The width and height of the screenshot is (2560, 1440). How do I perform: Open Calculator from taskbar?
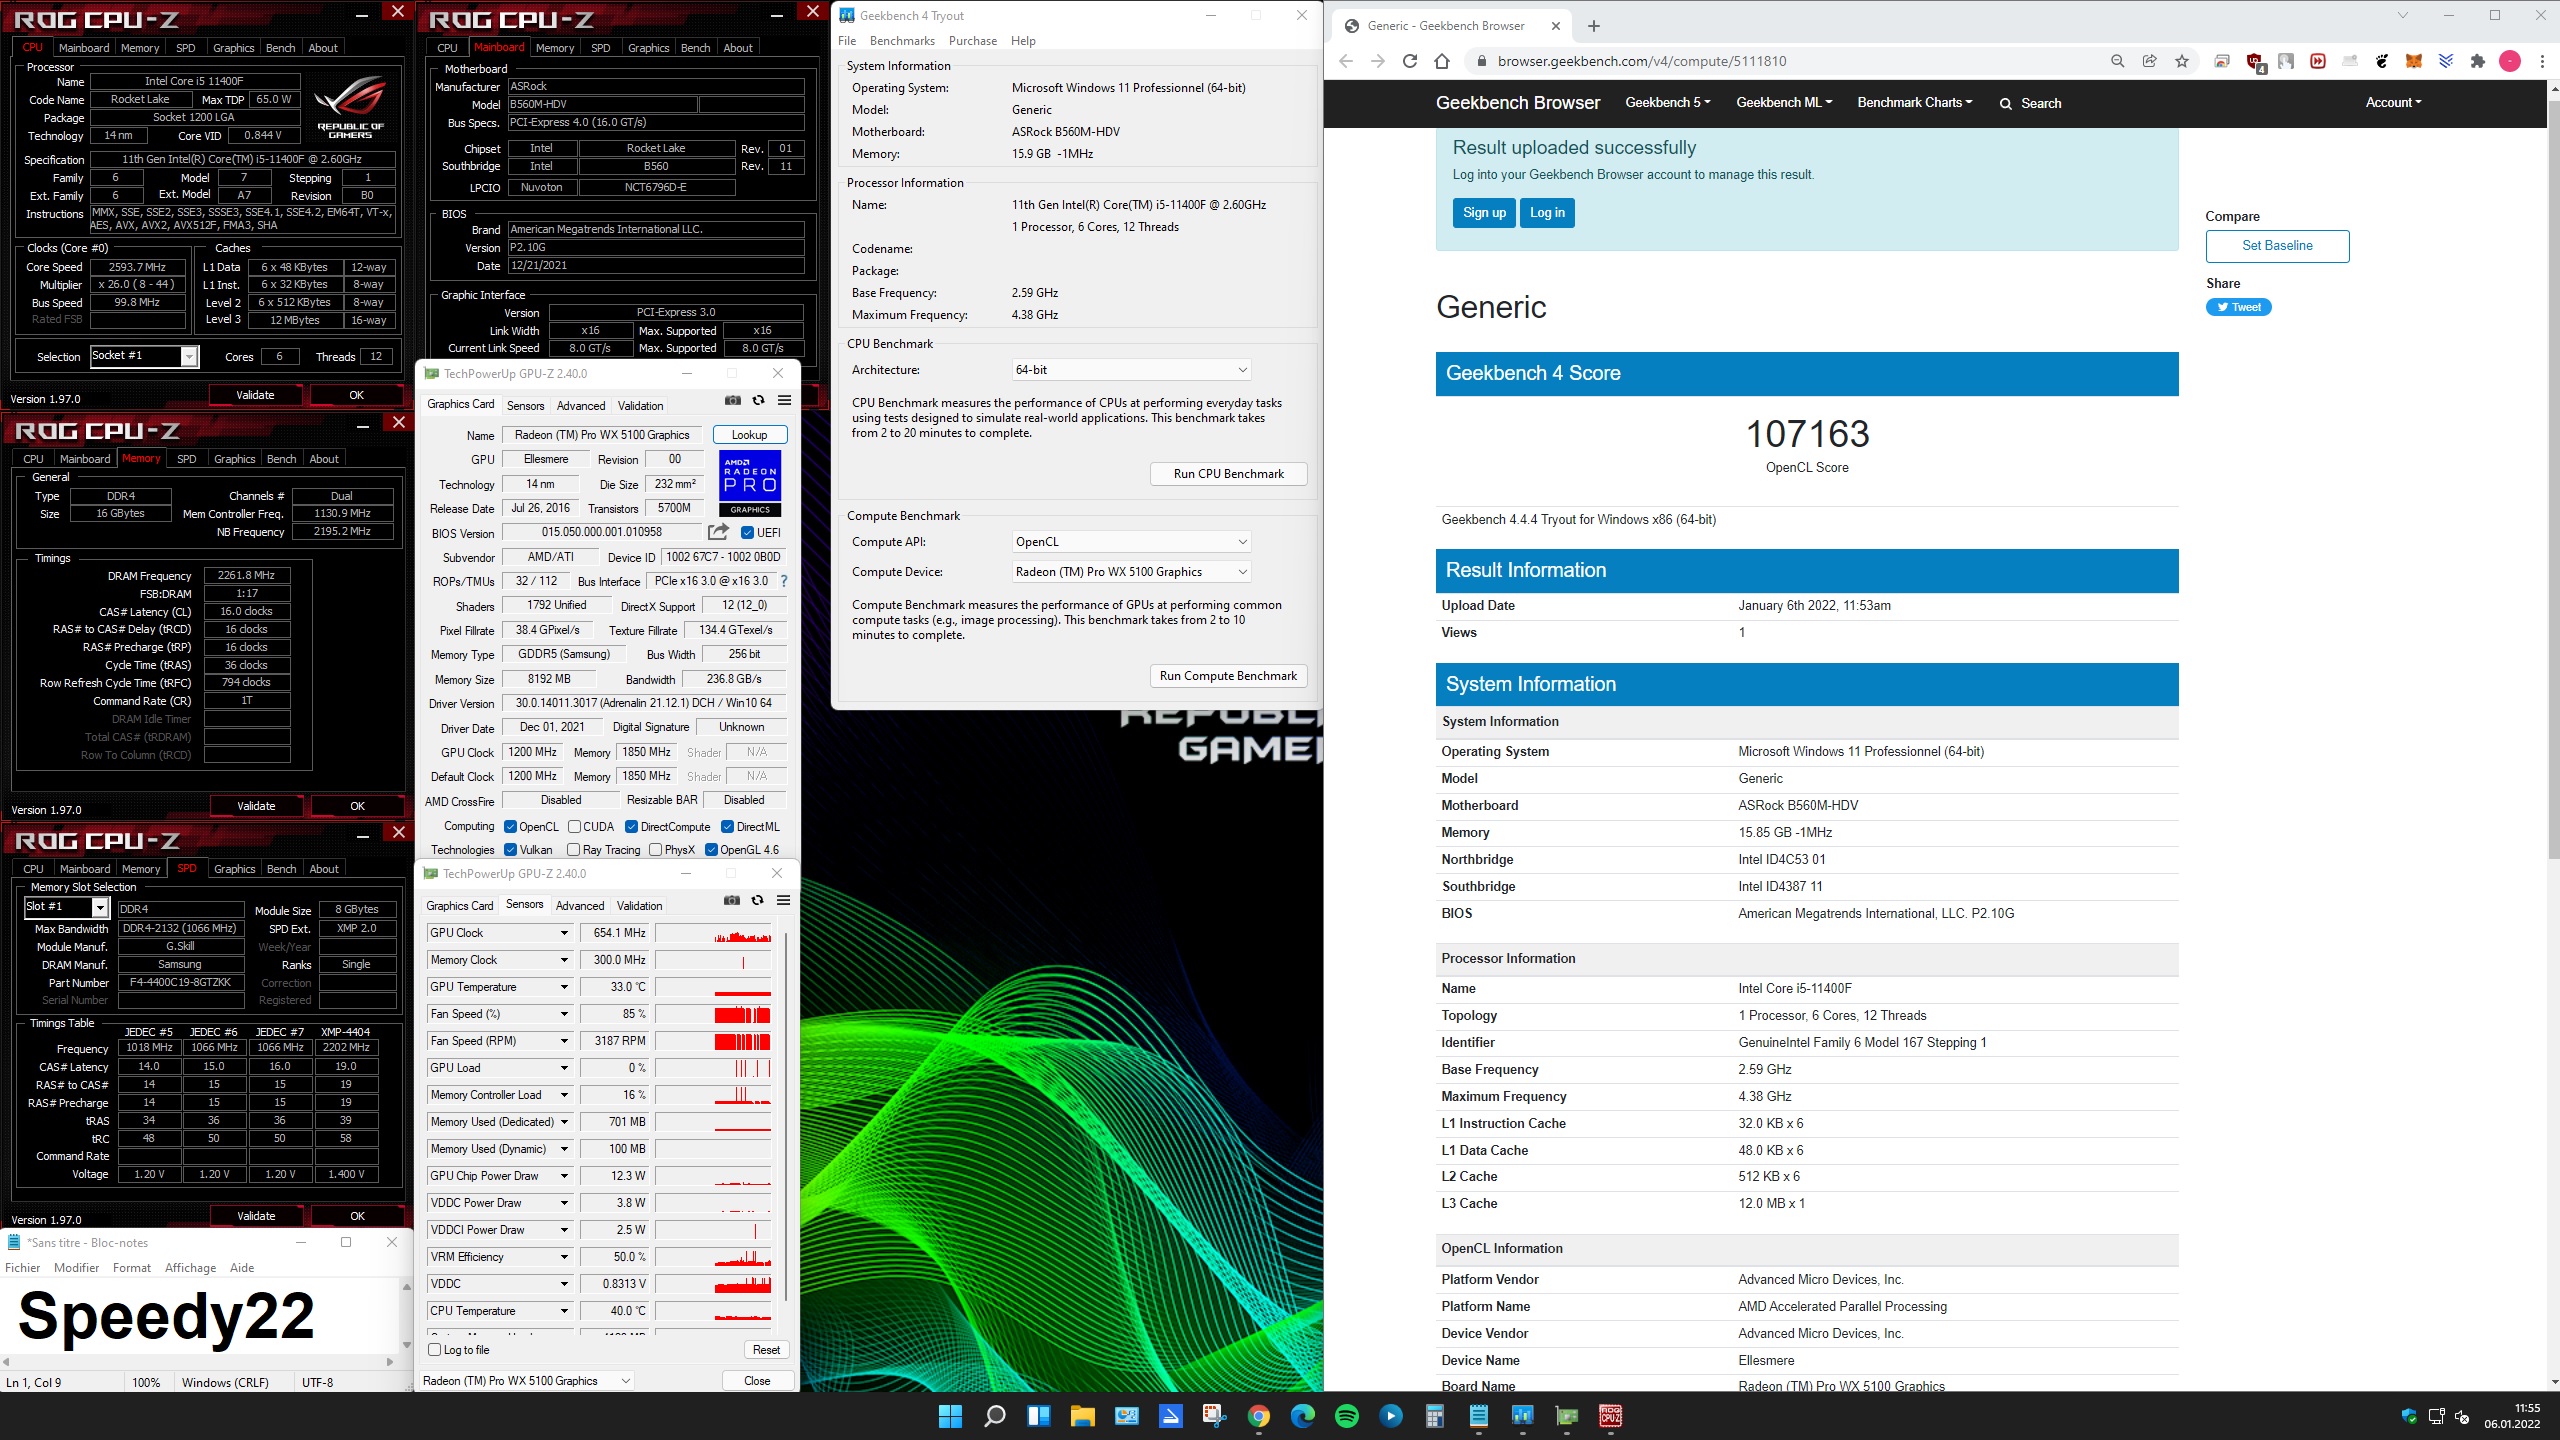pos(1434,1416)
